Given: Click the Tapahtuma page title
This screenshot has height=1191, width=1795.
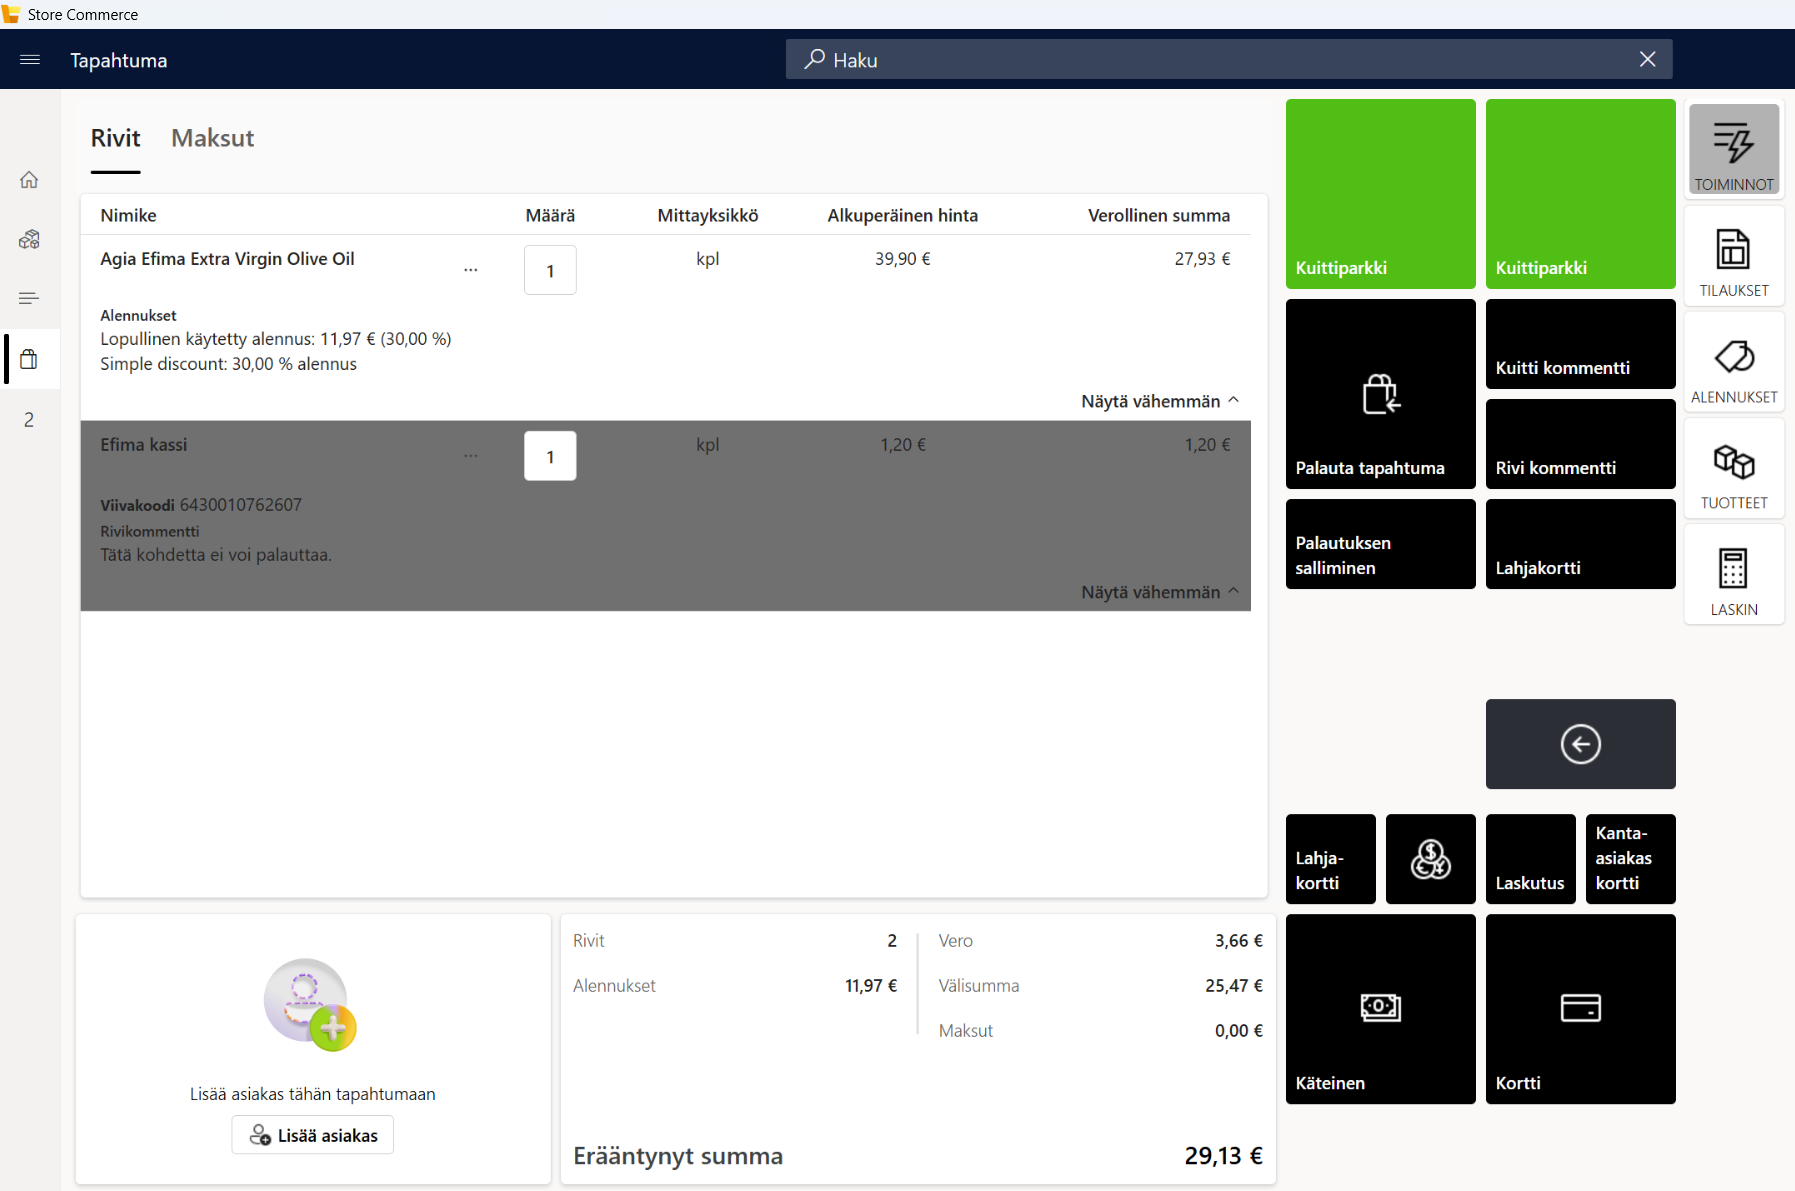Looking at the screenshot, I should [119, 60].
